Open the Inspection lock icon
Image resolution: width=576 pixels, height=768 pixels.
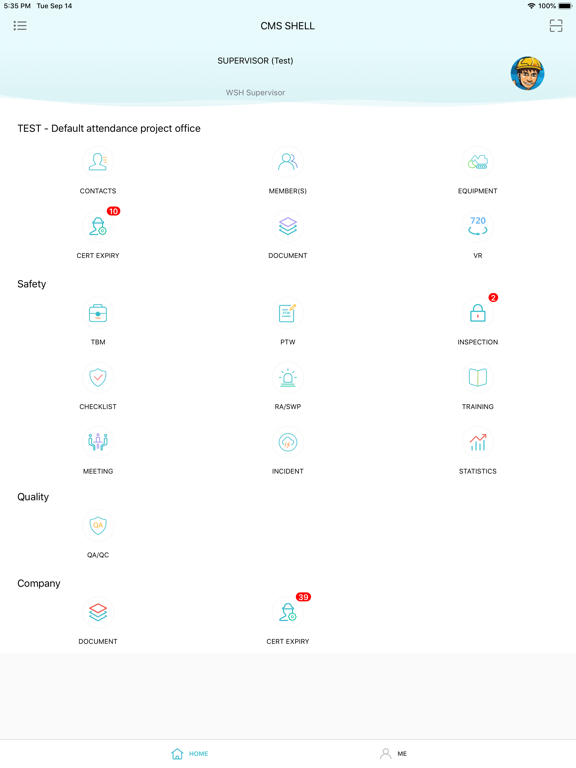(478, 313)
